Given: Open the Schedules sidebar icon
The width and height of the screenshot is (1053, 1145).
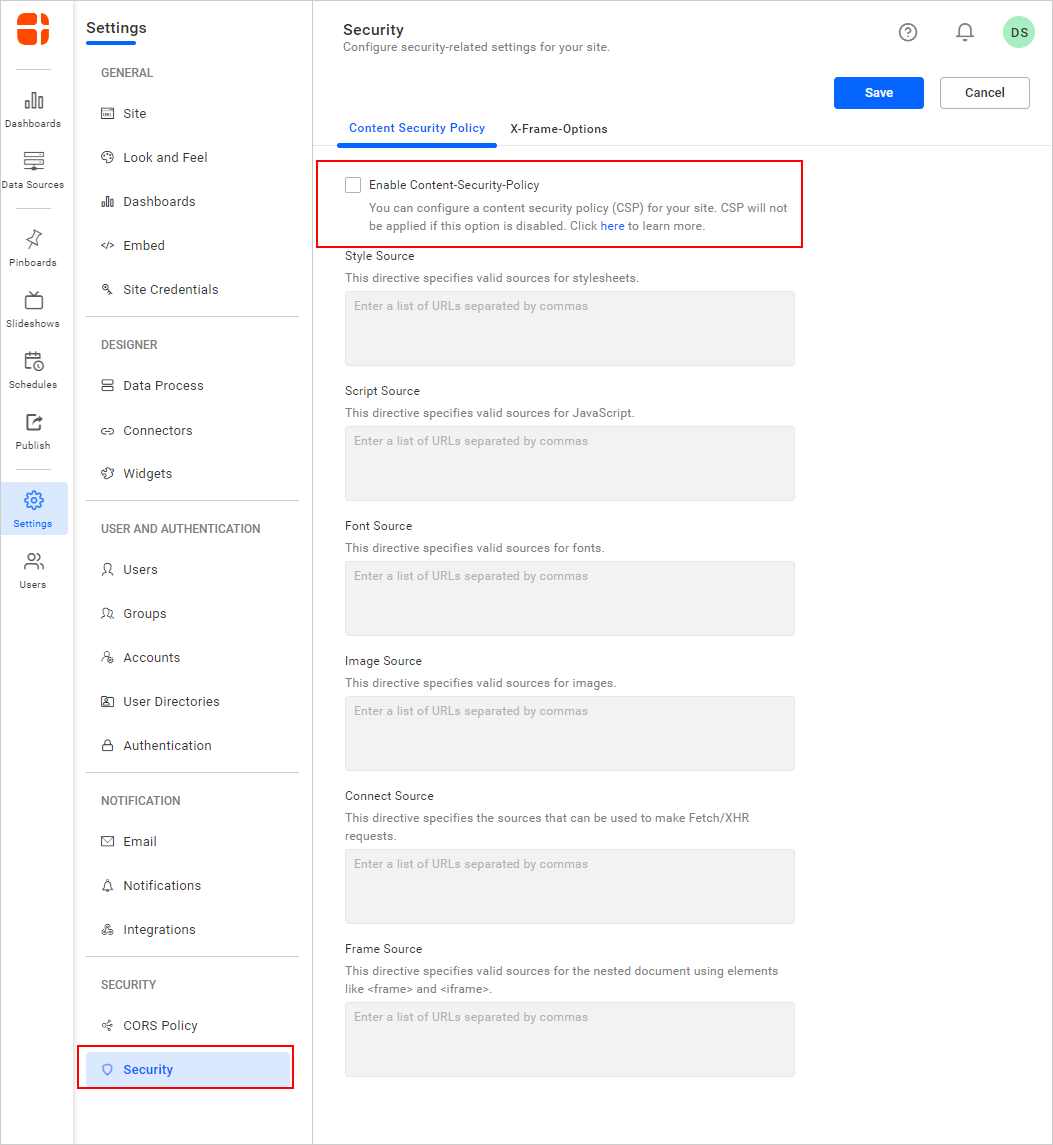Looking at the screenshot, I should coord(33,365).
